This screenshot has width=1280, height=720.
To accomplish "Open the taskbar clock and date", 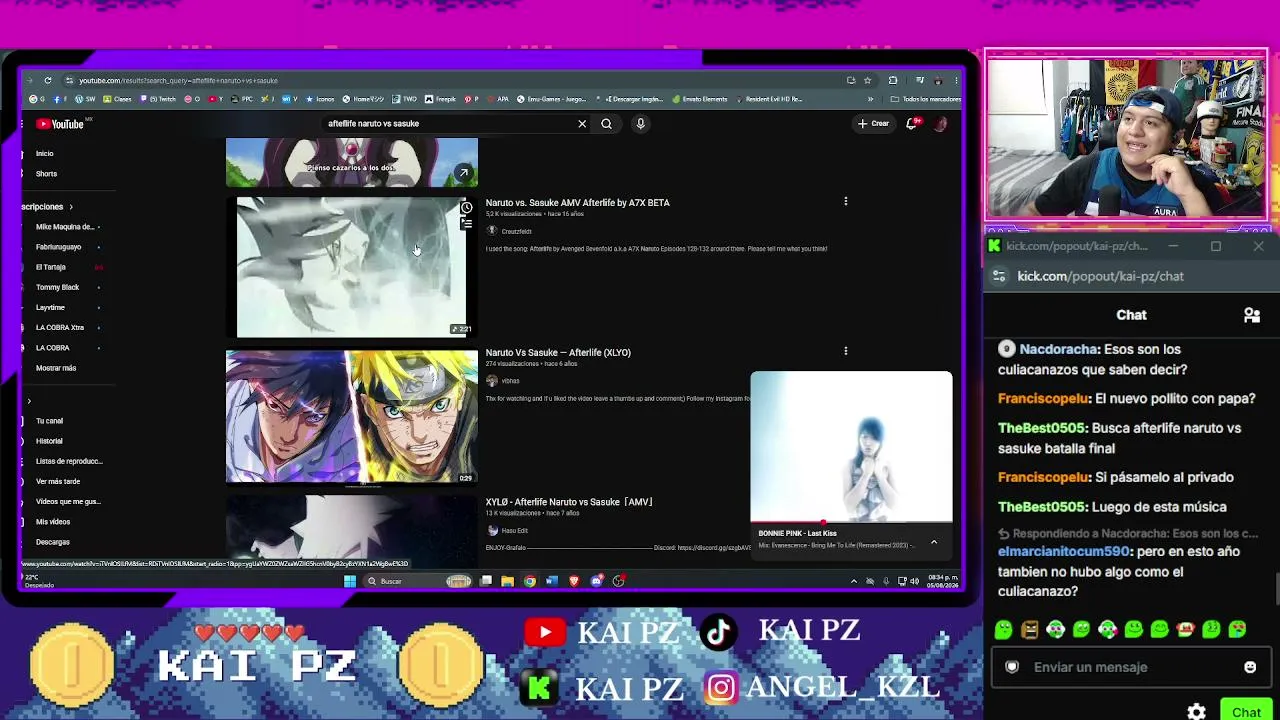I will [x=944, y=581].
